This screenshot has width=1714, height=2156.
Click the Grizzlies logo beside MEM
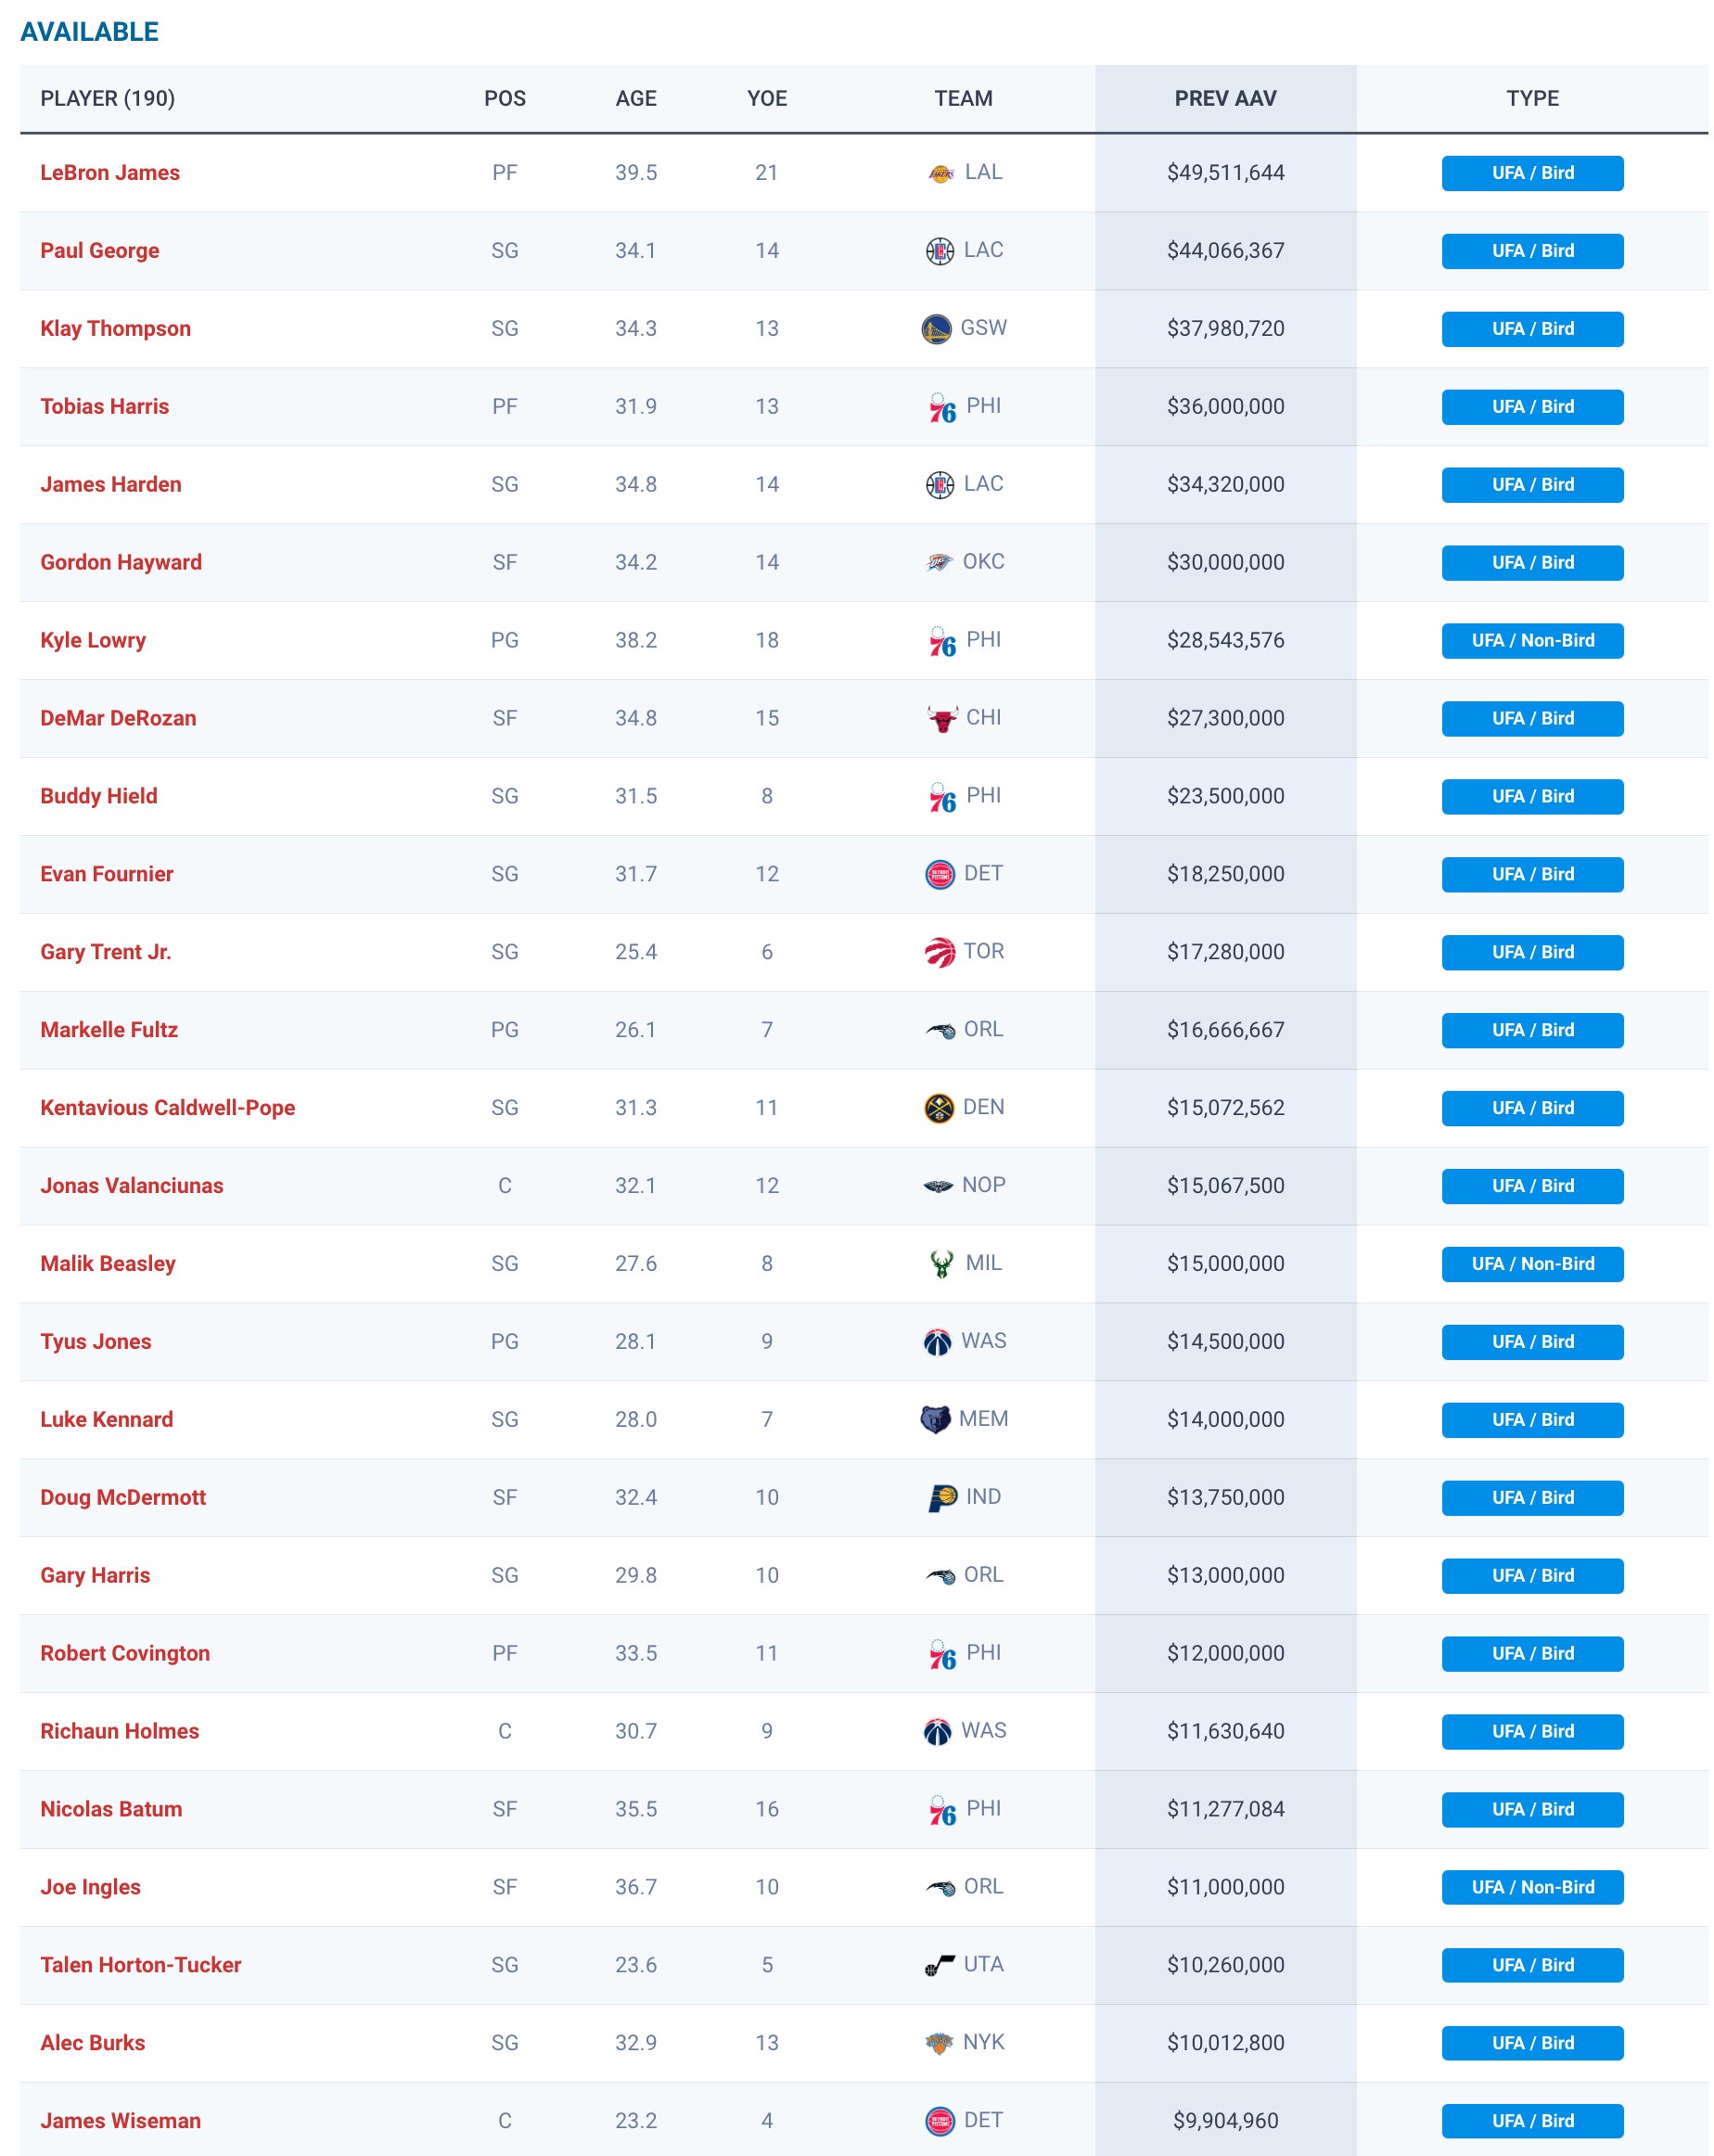tap(935, 1420)
